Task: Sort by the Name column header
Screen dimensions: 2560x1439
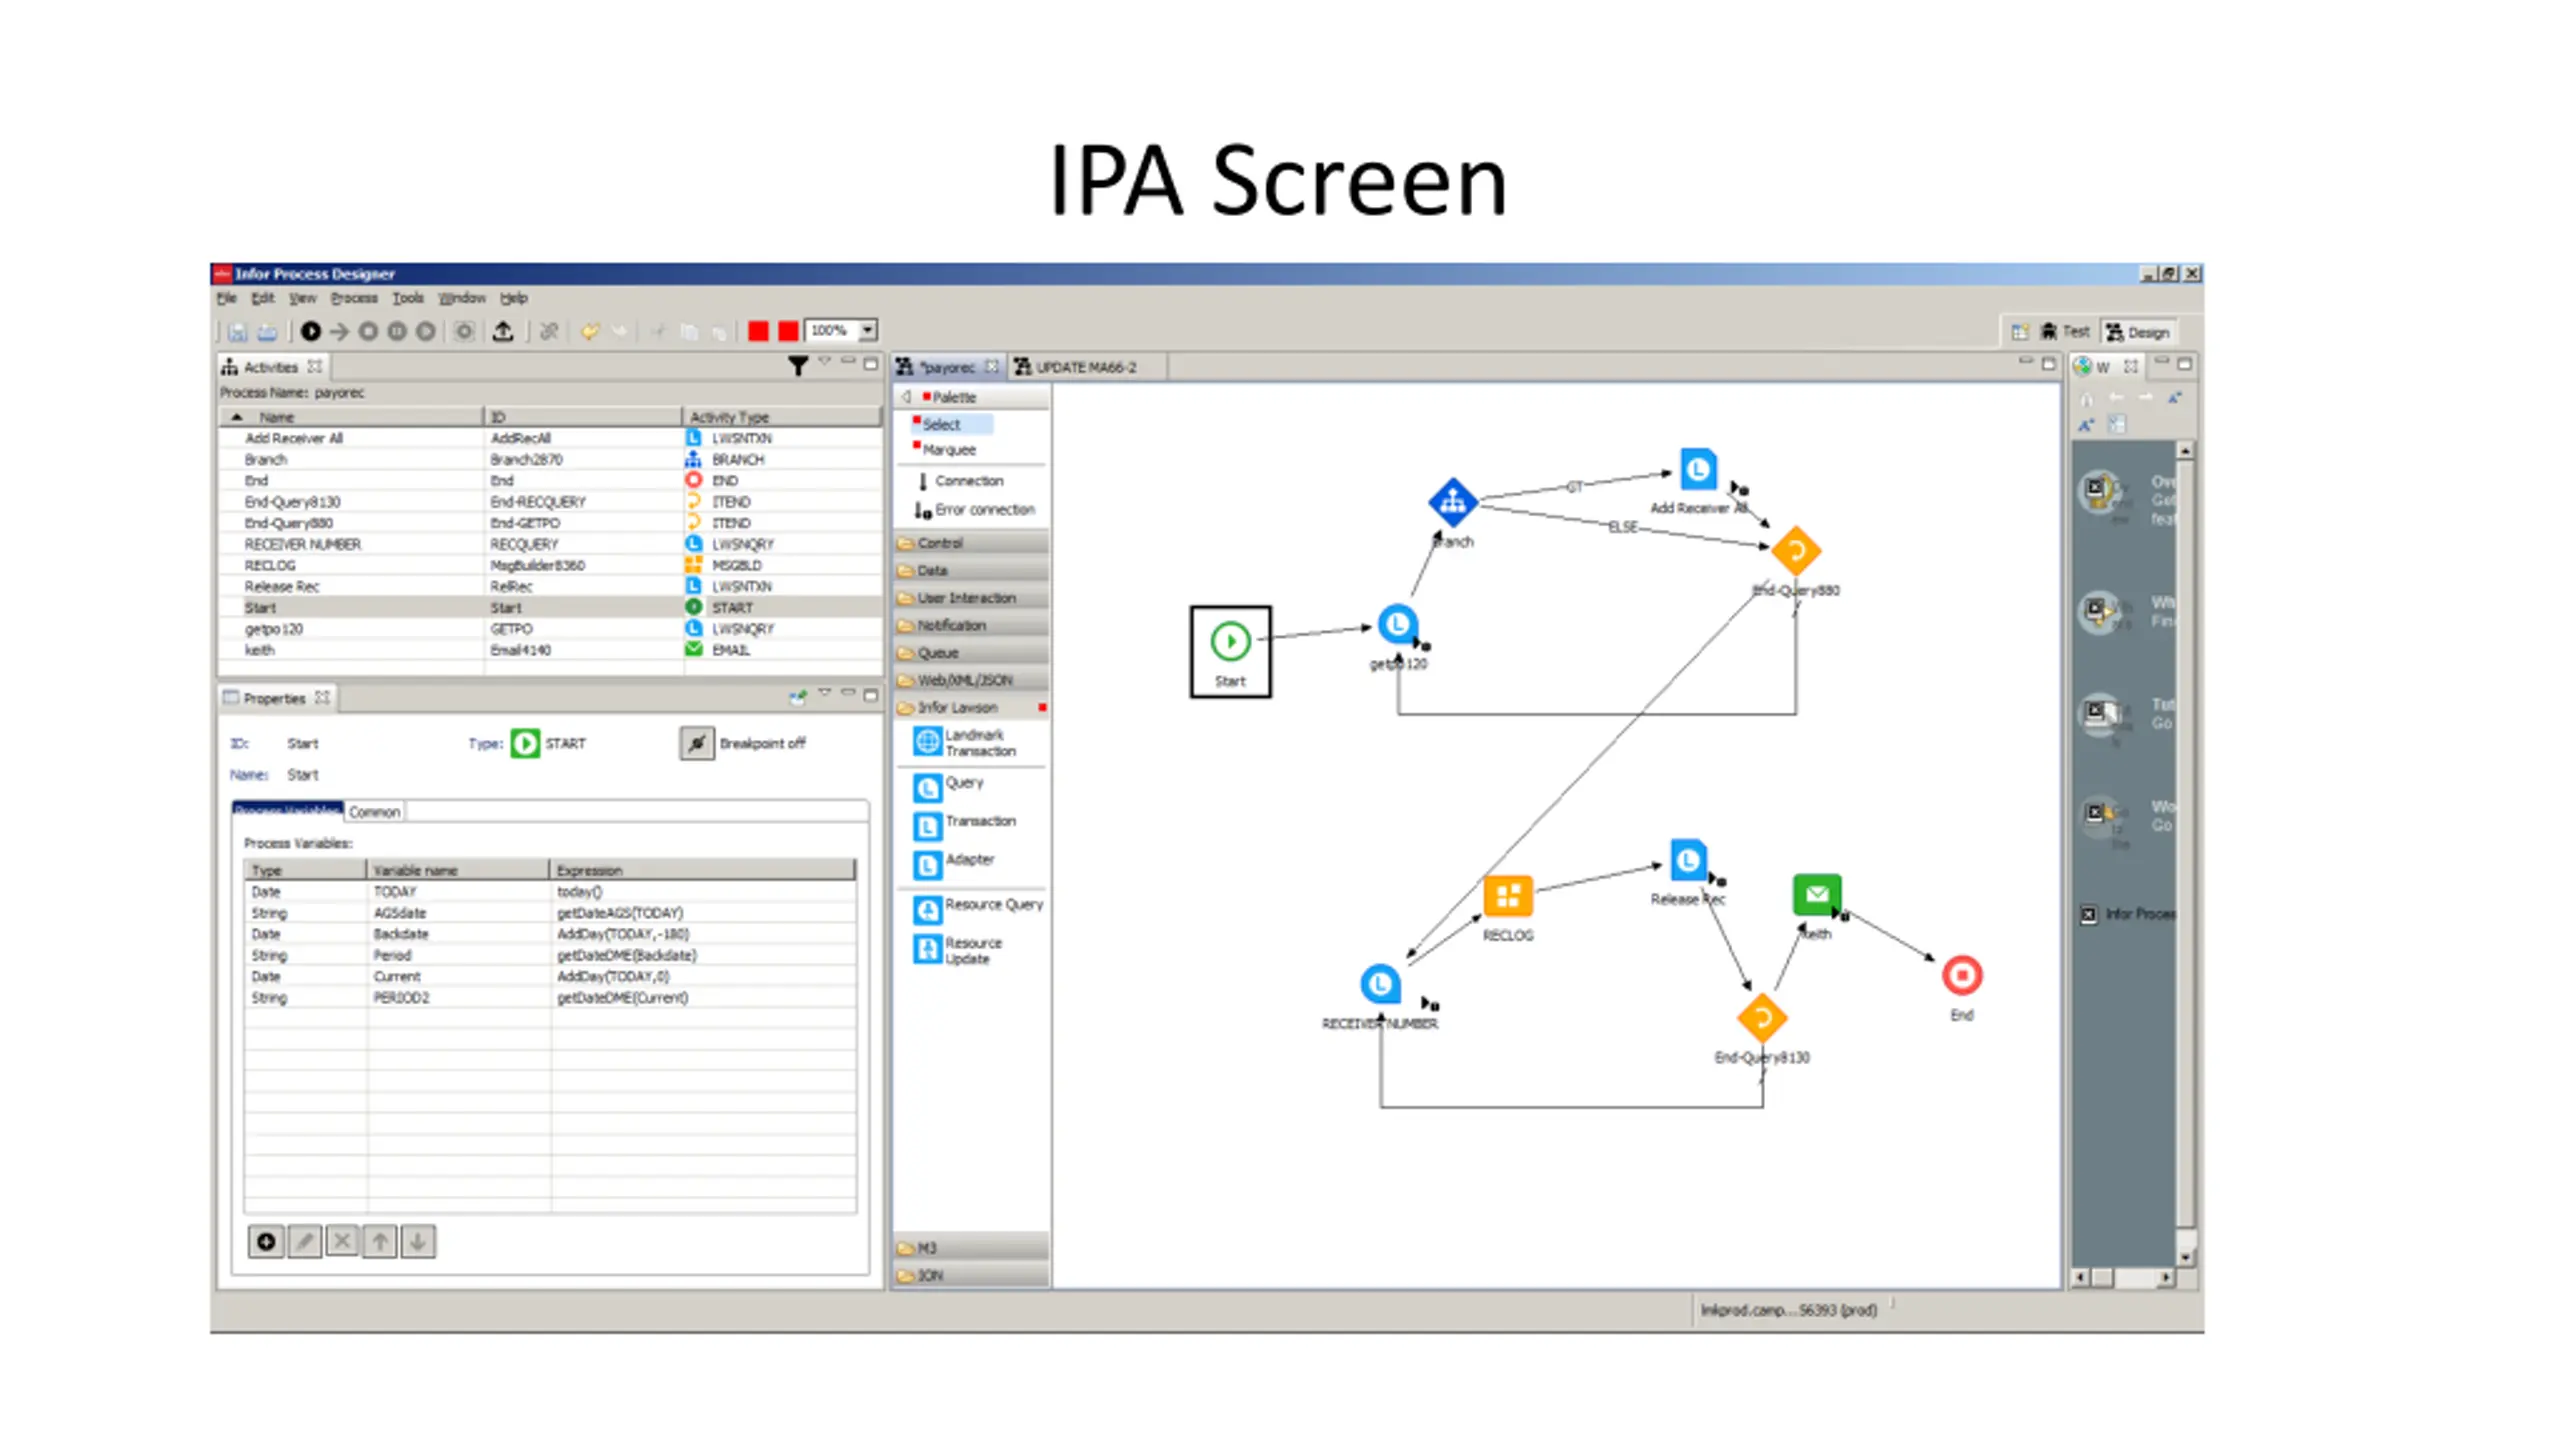Action: click(351, 417)
